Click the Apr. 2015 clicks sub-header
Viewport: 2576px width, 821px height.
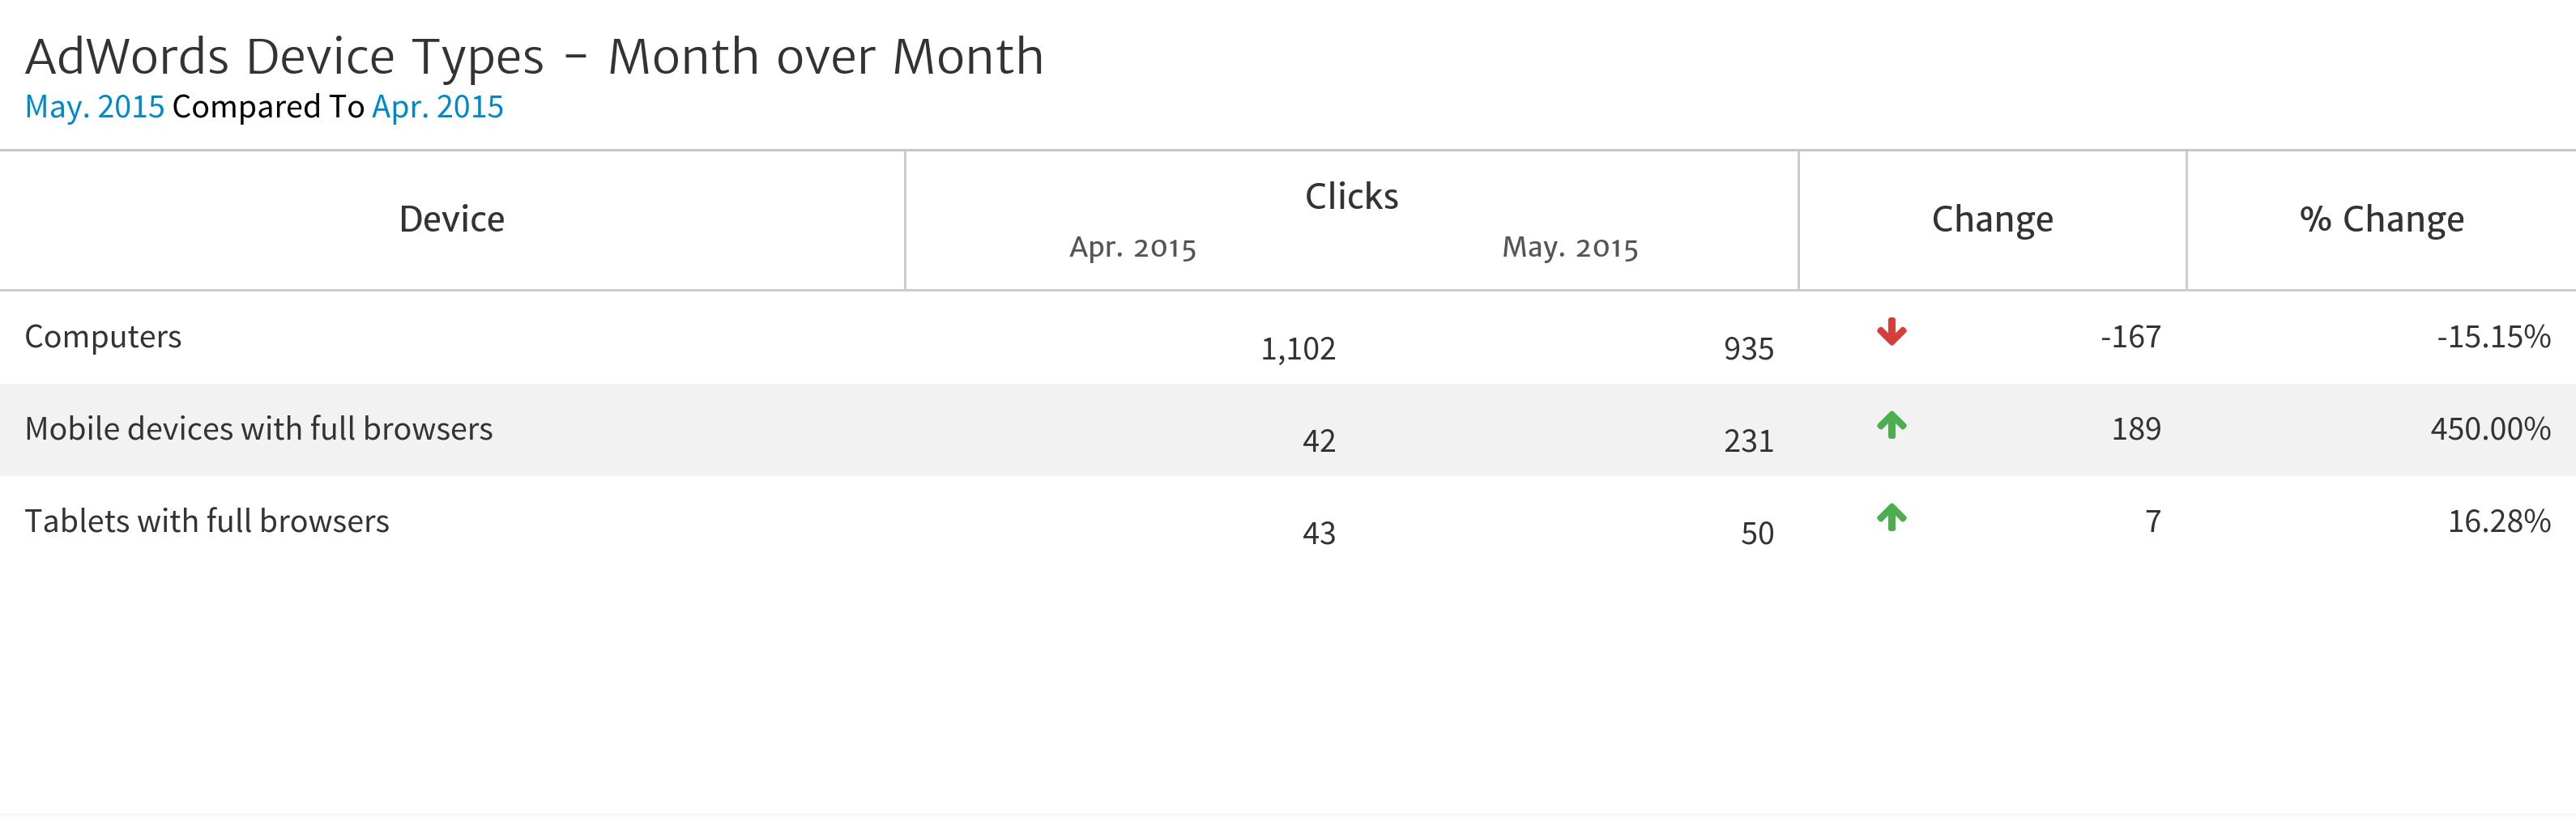[x=1132, y=247]
